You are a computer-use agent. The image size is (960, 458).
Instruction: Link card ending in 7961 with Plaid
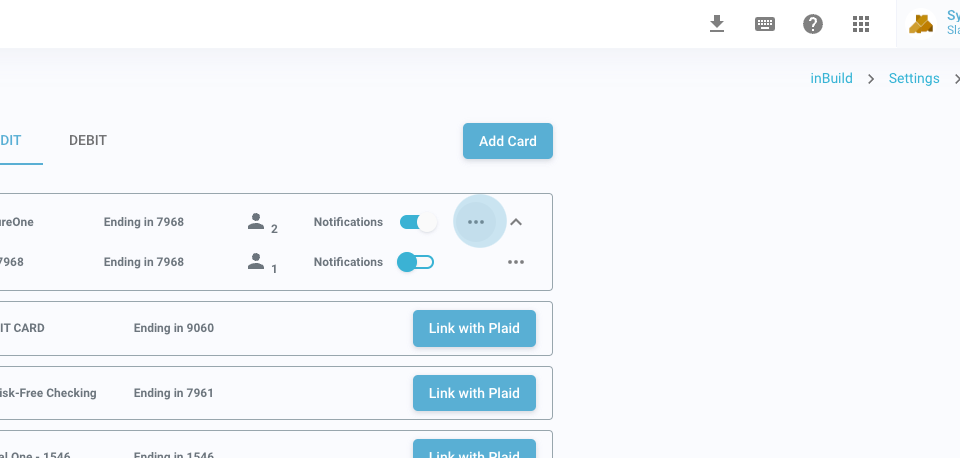click(474, 393)
